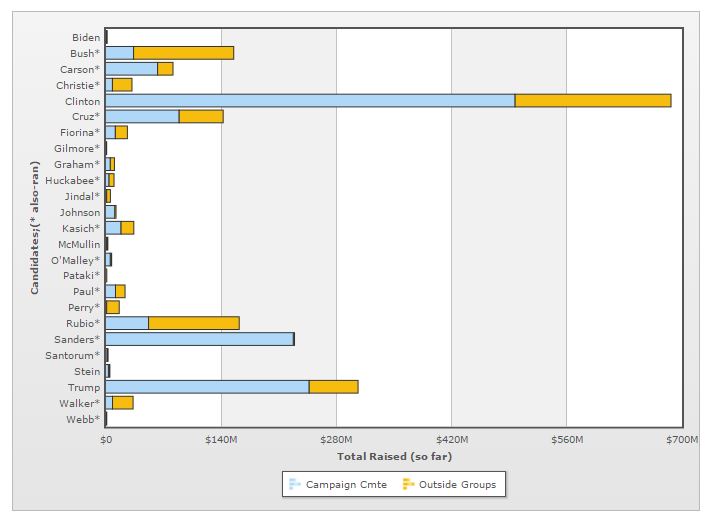Image resolution: width=717 pixels, height=527 pixels.
Task: Click the Kasich* candidate label
Action: point(81,228)
